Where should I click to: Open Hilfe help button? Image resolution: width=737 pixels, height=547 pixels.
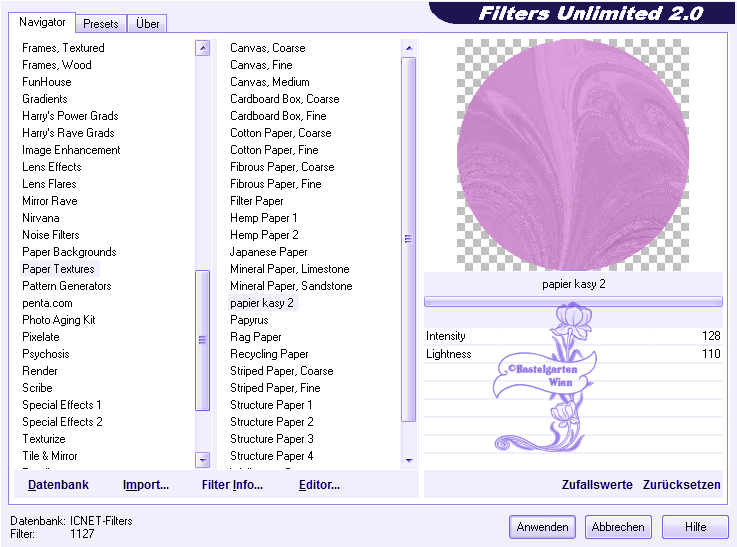click(695, 527)
